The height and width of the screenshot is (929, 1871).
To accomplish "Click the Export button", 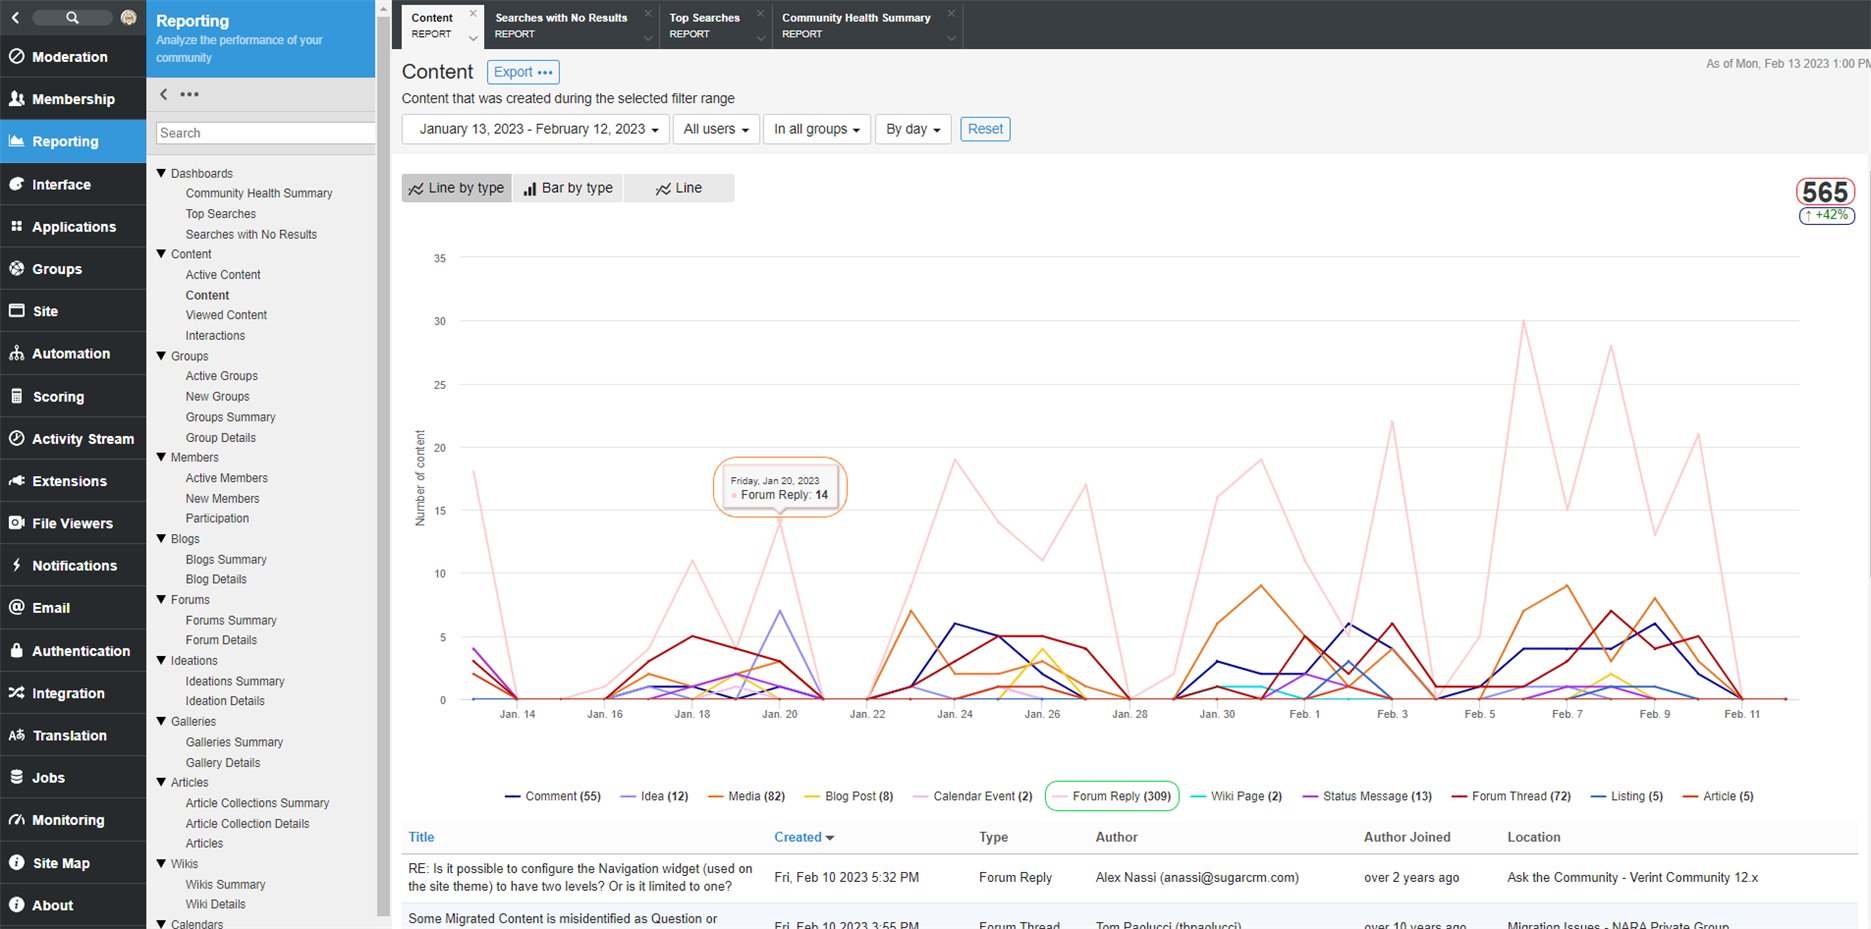I will coord(523,72).
